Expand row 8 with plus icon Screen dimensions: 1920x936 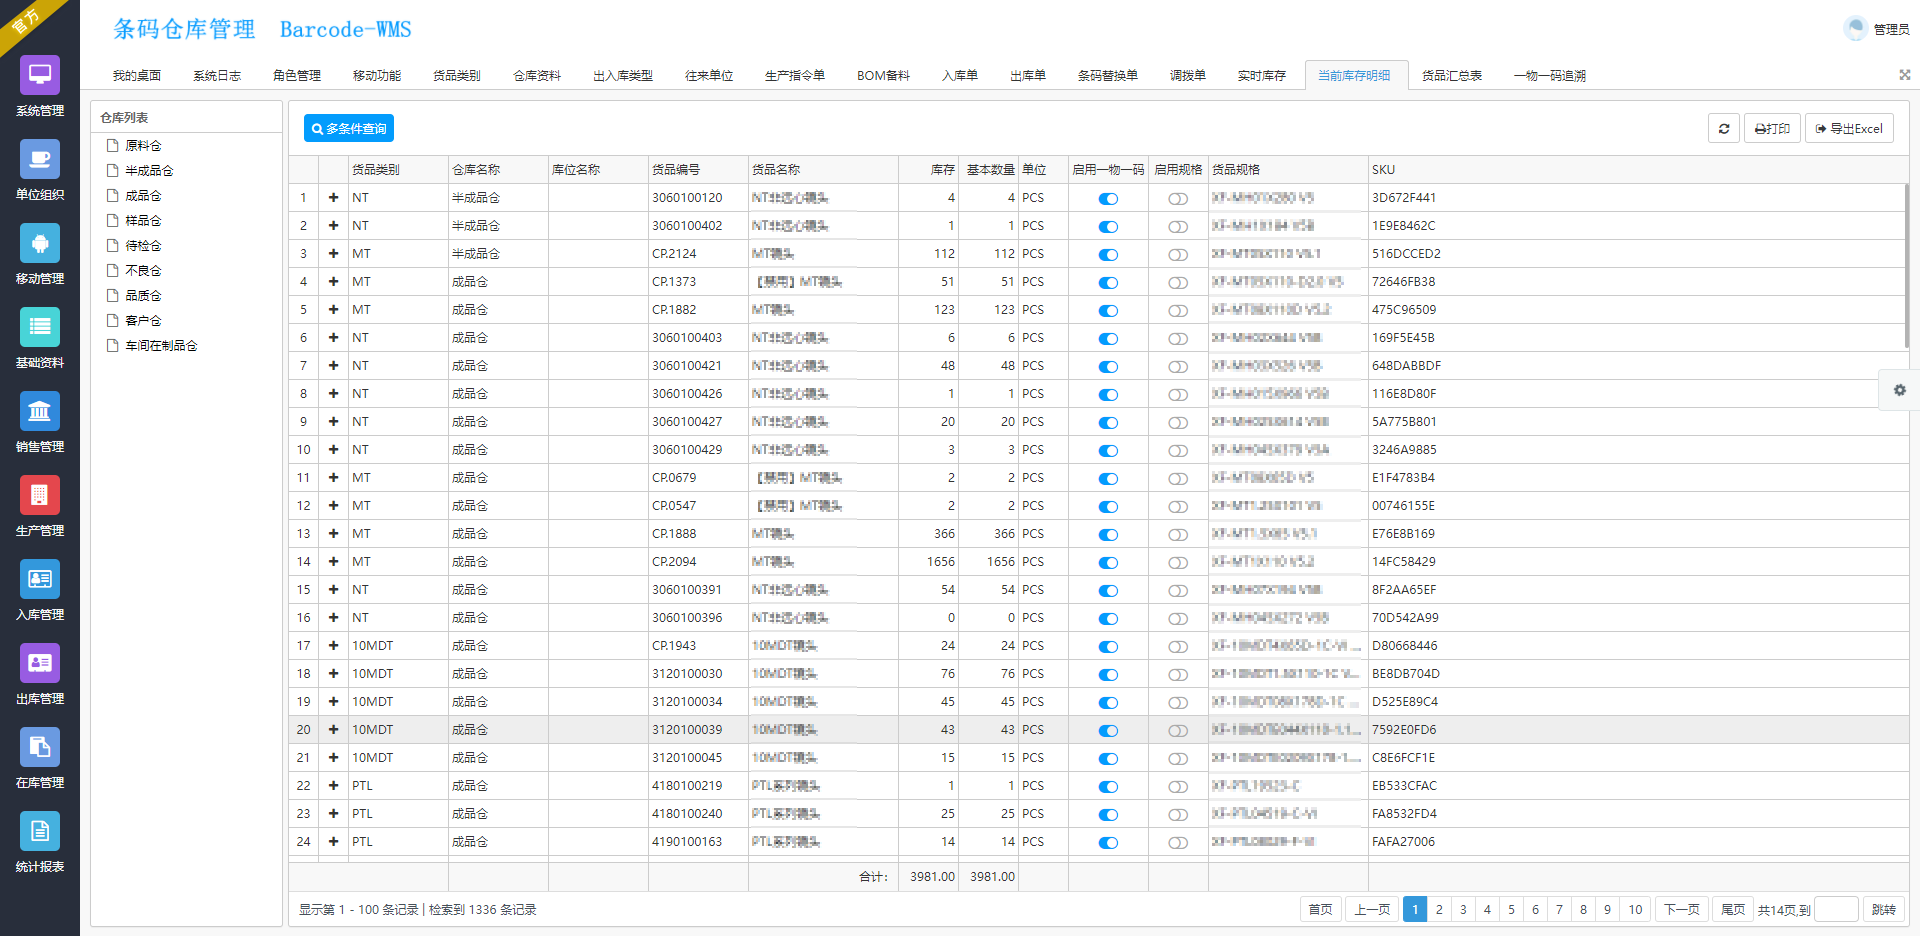coord(333,394)
